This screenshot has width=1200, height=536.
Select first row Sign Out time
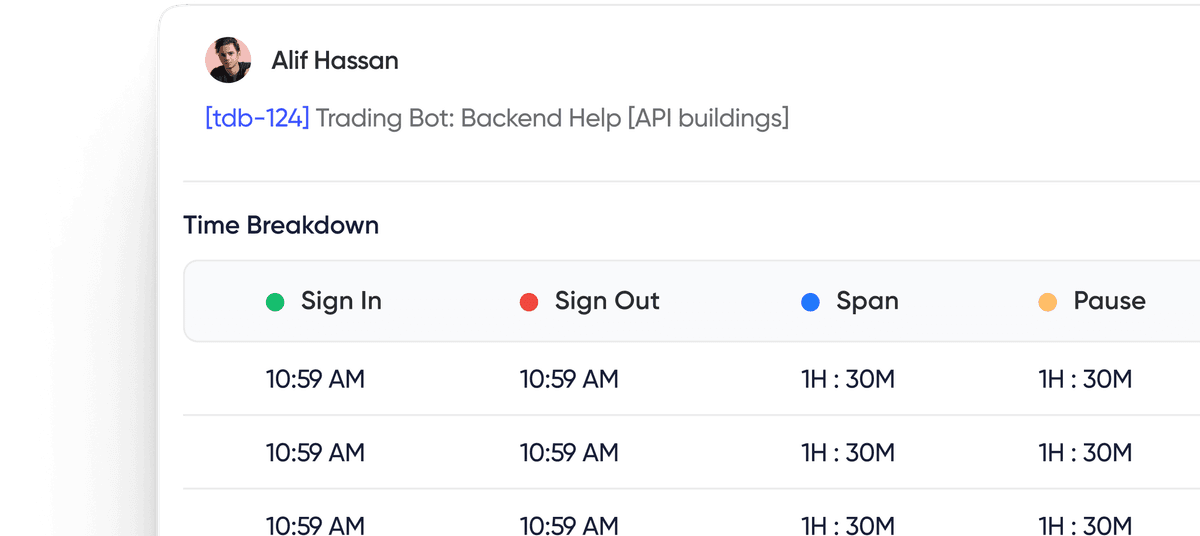pyautogui.click(x=569, y=379)
